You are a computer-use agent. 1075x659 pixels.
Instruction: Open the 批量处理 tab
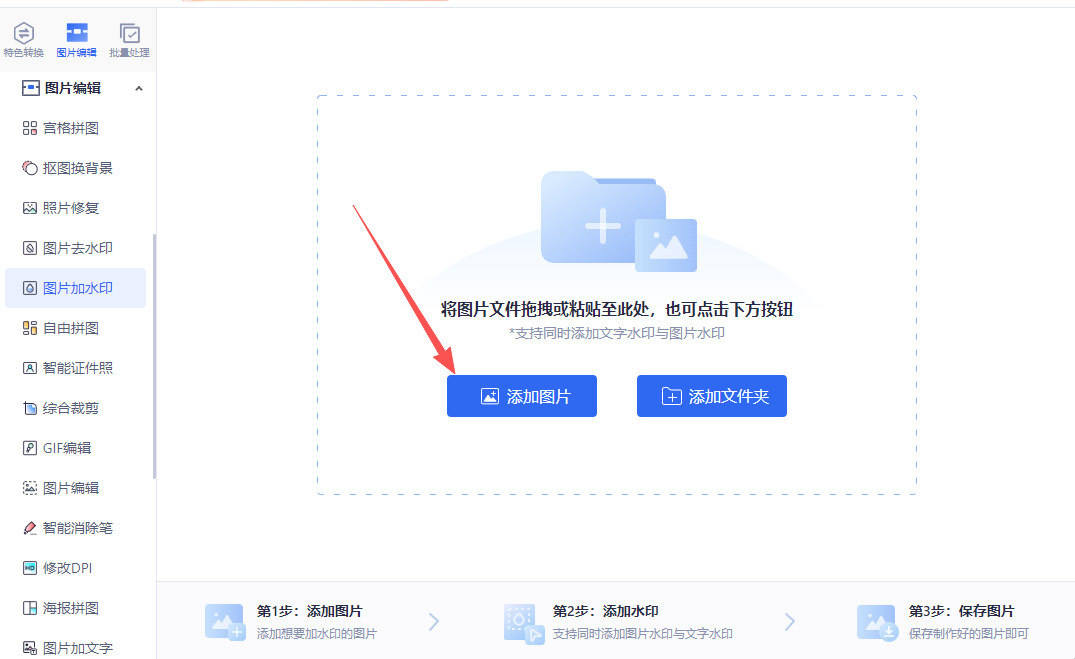[129, 40]
